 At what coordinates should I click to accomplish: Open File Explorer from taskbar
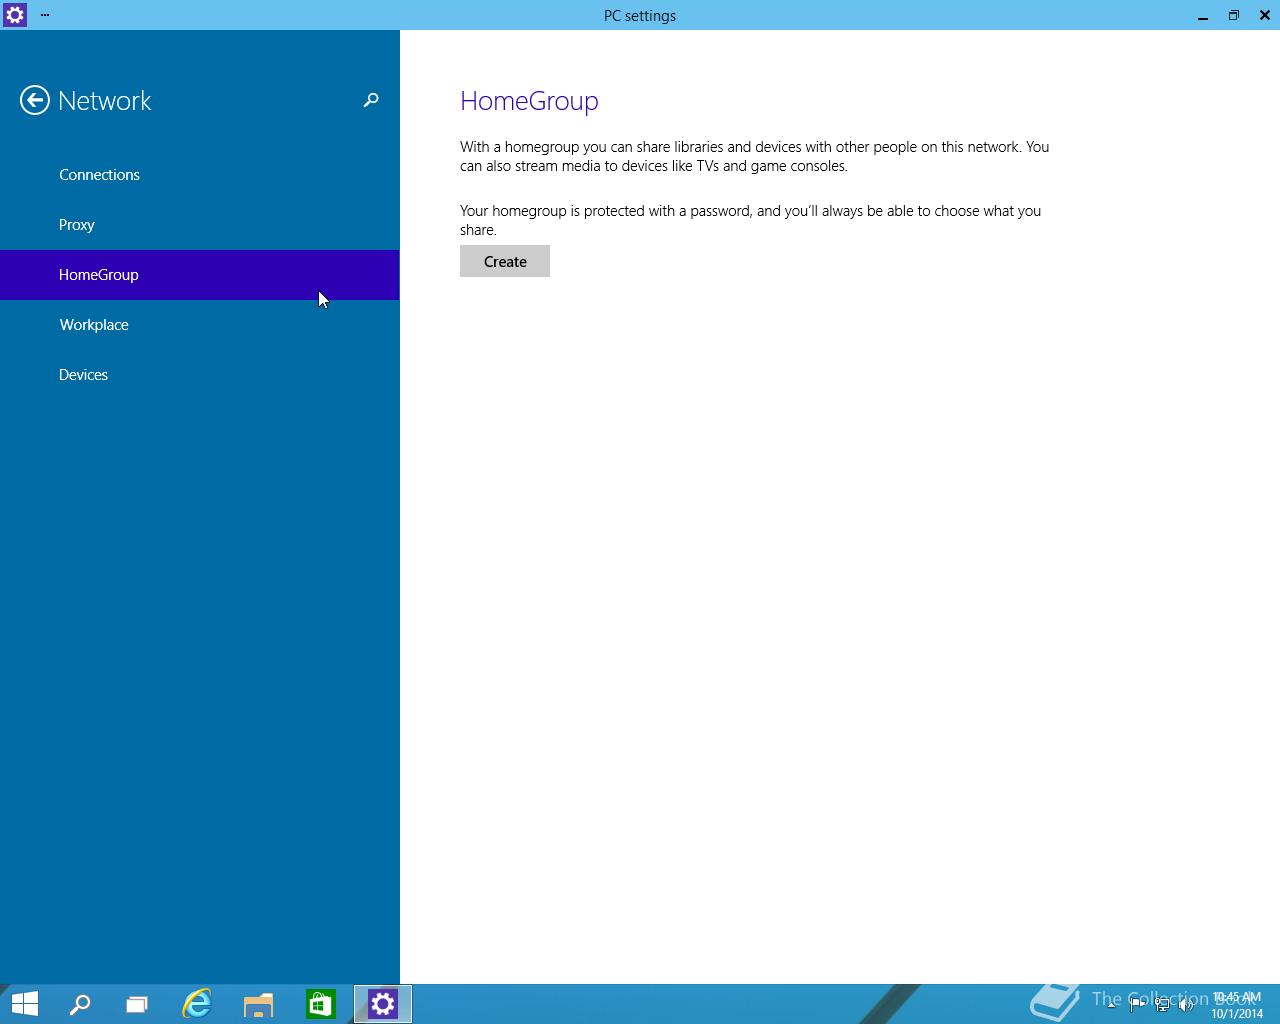click(x=259, y=1004)
